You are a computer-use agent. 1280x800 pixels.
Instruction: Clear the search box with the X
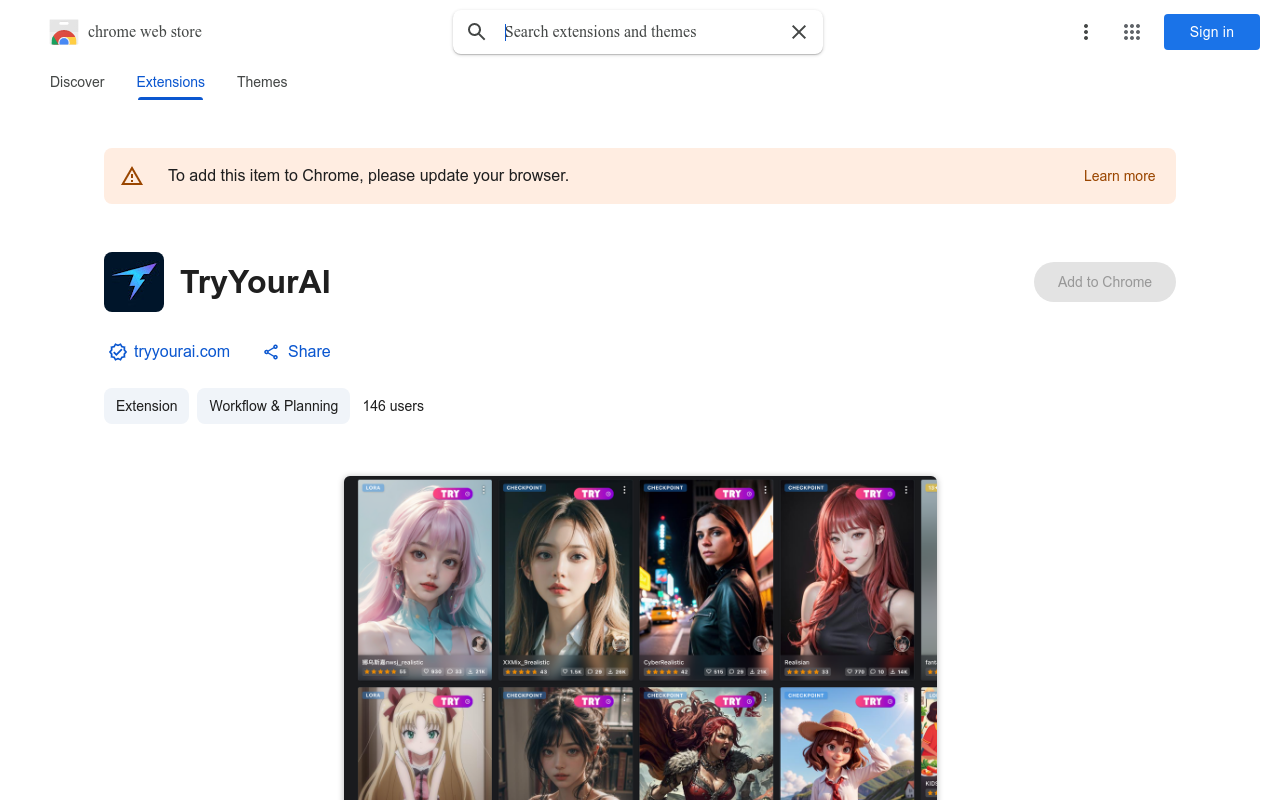[799, 32]
